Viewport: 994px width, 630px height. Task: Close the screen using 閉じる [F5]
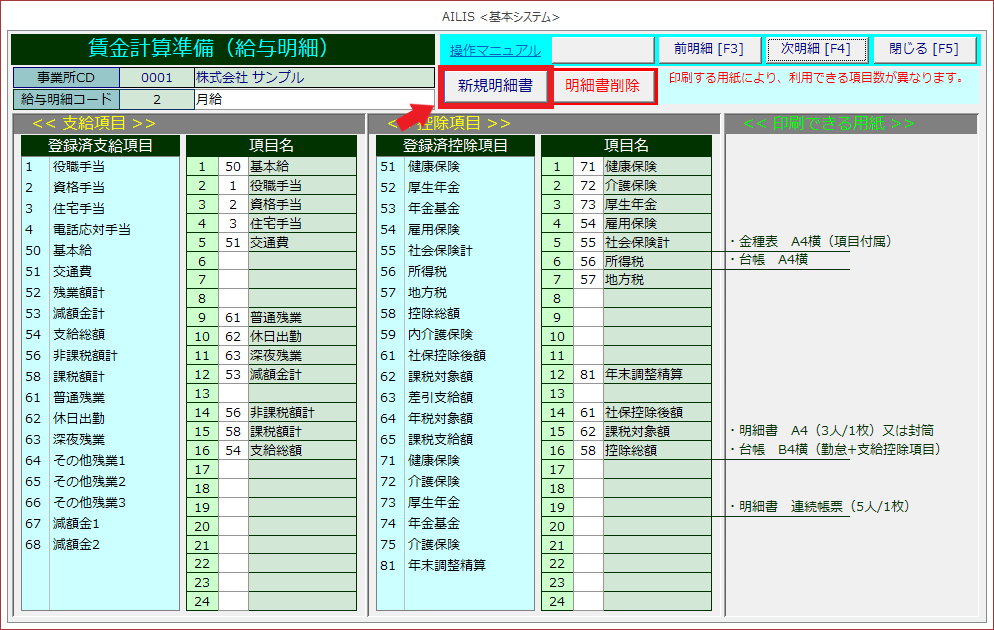[924, 49]
